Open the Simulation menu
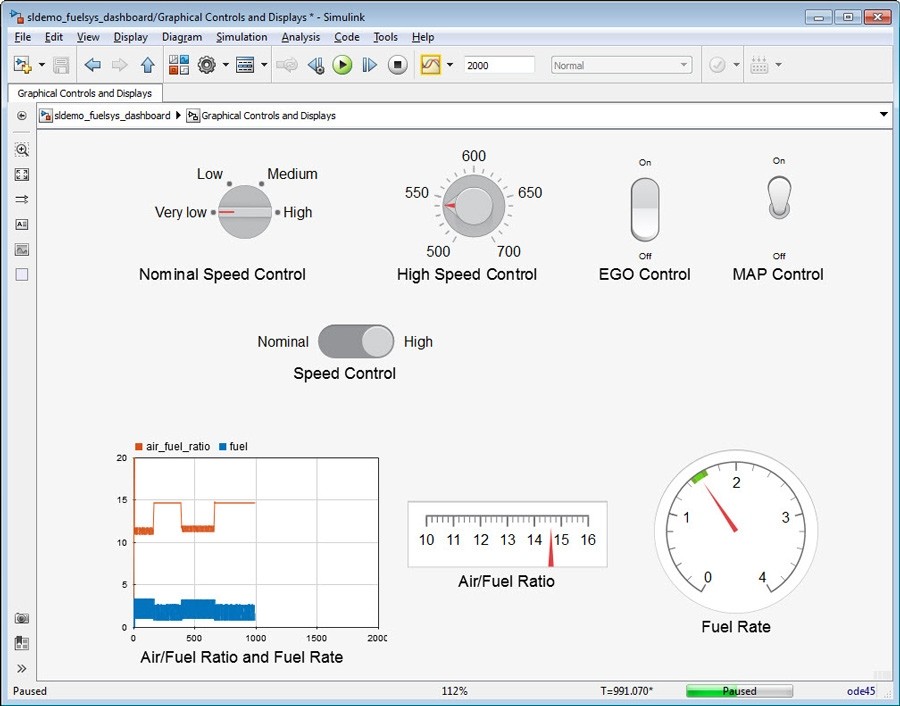This screenshot has height=706, width=900. pos(241,37)
